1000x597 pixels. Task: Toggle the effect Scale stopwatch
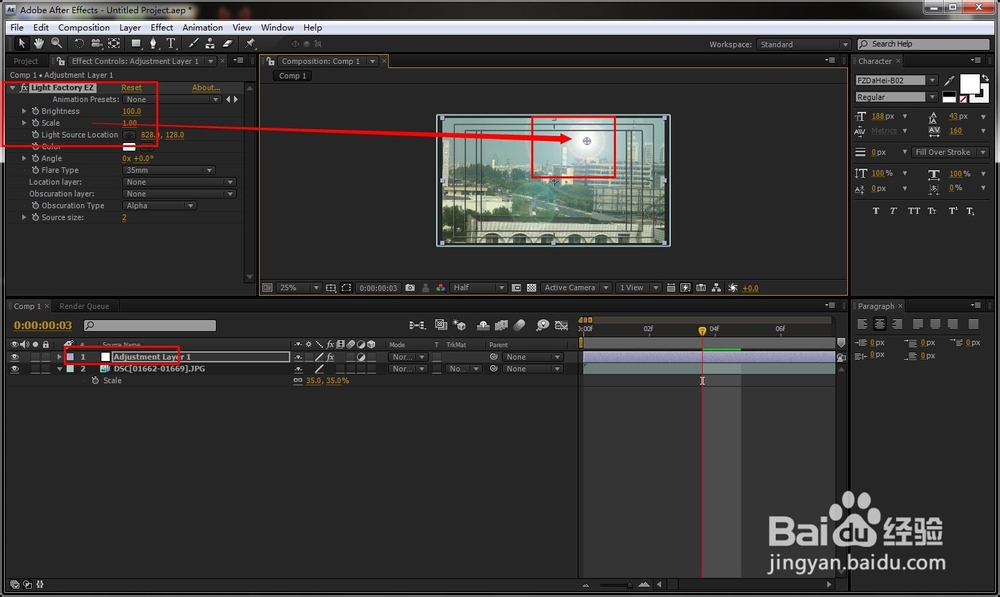35,122
